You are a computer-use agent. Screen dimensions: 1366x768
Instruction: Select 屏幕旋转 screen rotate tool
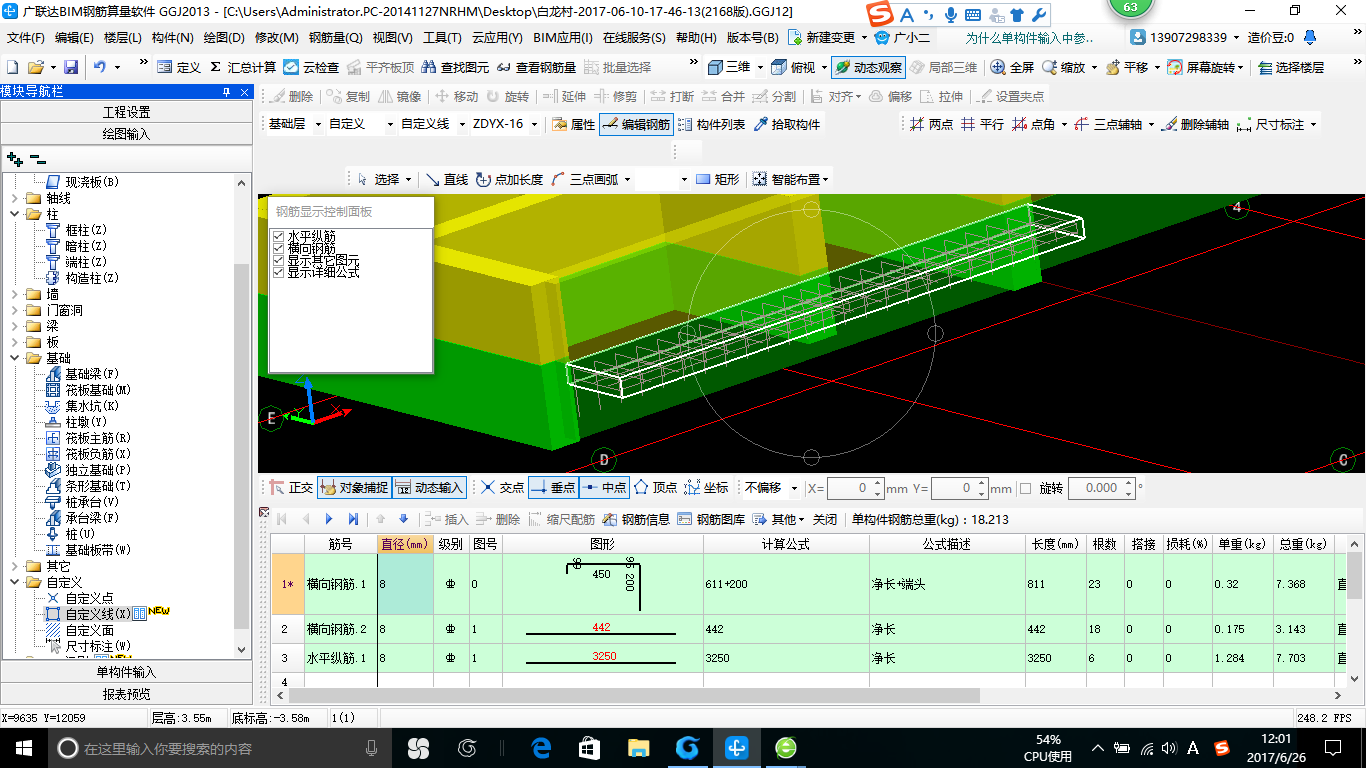[x=1207, y=67]
